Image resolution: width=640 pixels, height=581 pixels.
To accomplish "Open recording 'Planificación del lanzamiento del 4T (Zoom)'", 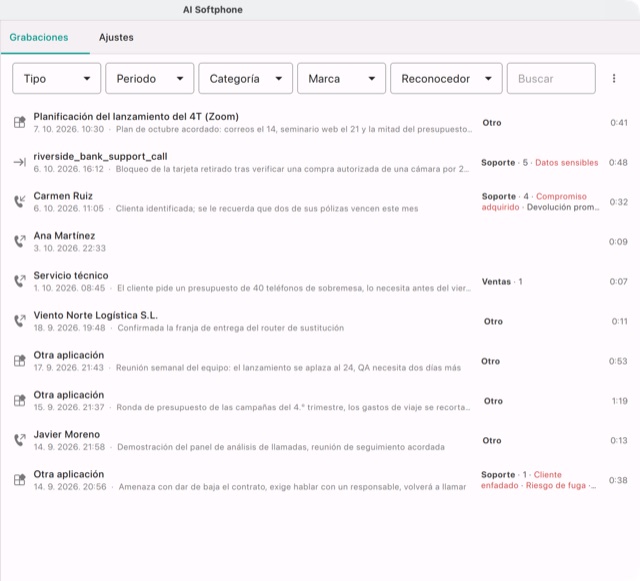I will (136, 116).
